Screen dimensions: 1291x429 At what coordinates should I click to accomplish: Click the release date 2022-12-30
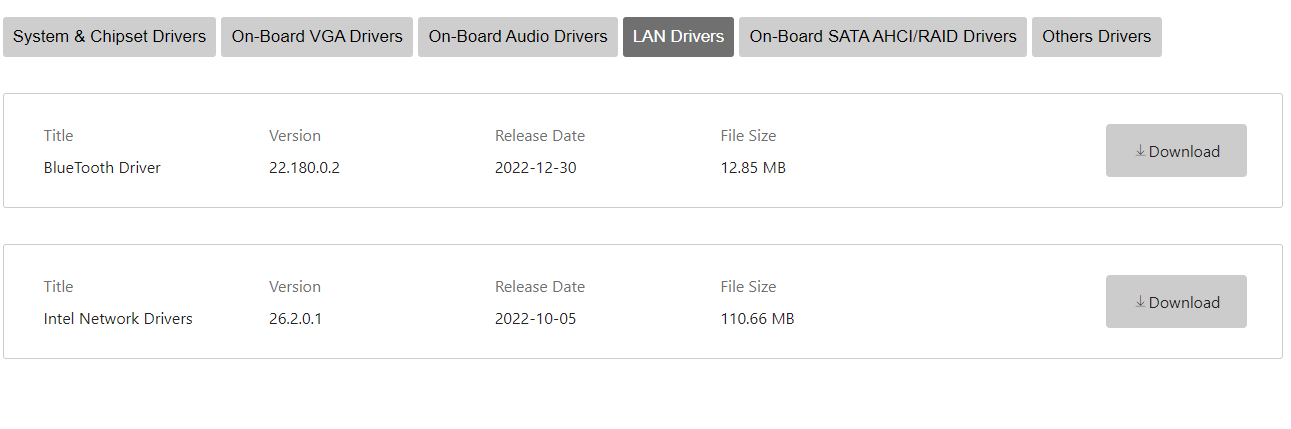click(535, 168)
